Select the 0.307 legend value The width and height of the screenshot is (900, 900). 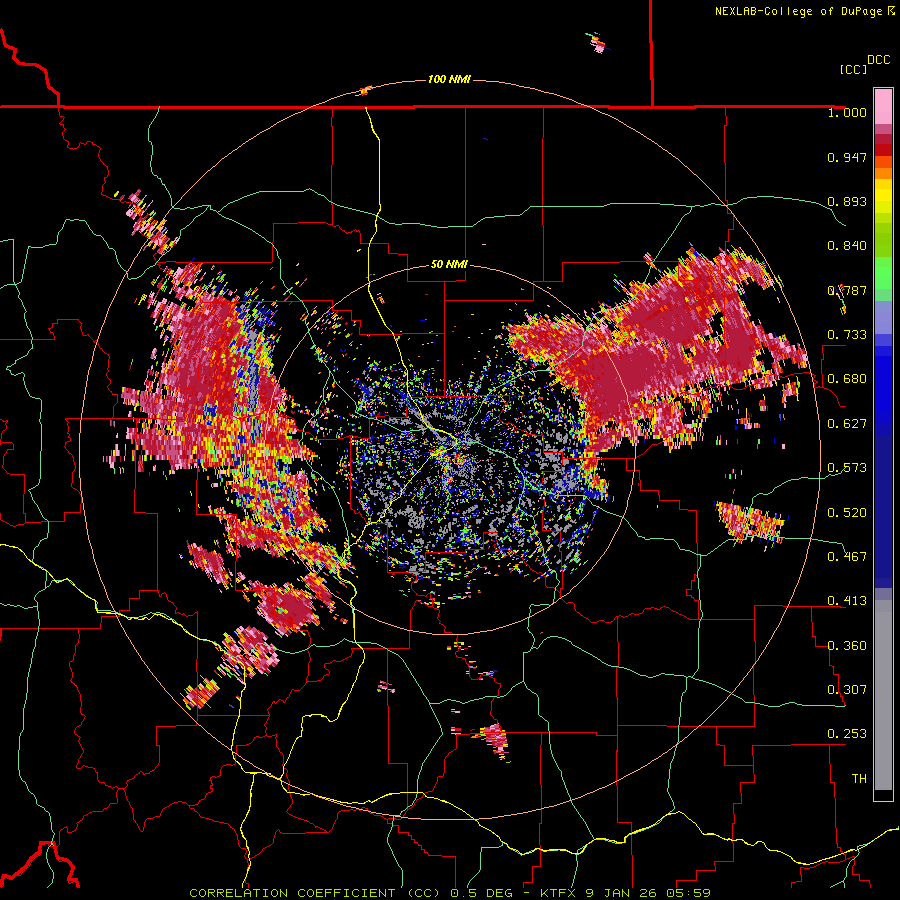click(x=847, y=690)
